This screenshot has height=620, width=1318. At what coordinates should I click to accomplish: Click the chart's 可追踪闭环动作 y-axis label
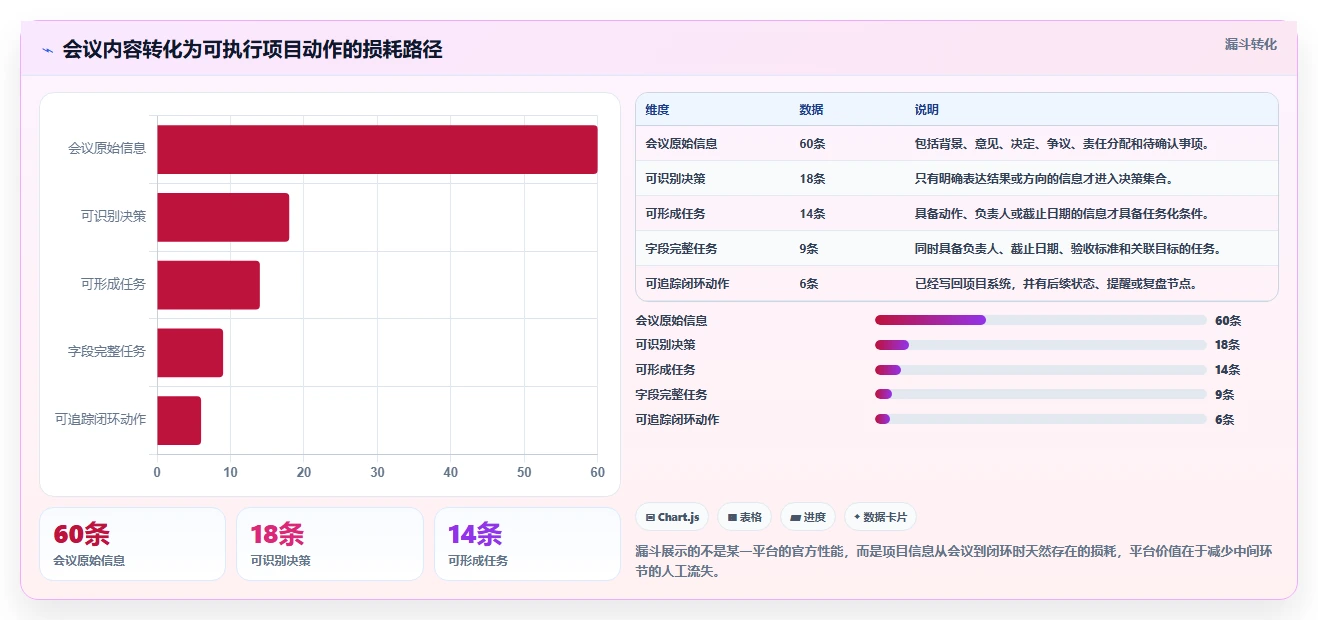tap(101, 420)
